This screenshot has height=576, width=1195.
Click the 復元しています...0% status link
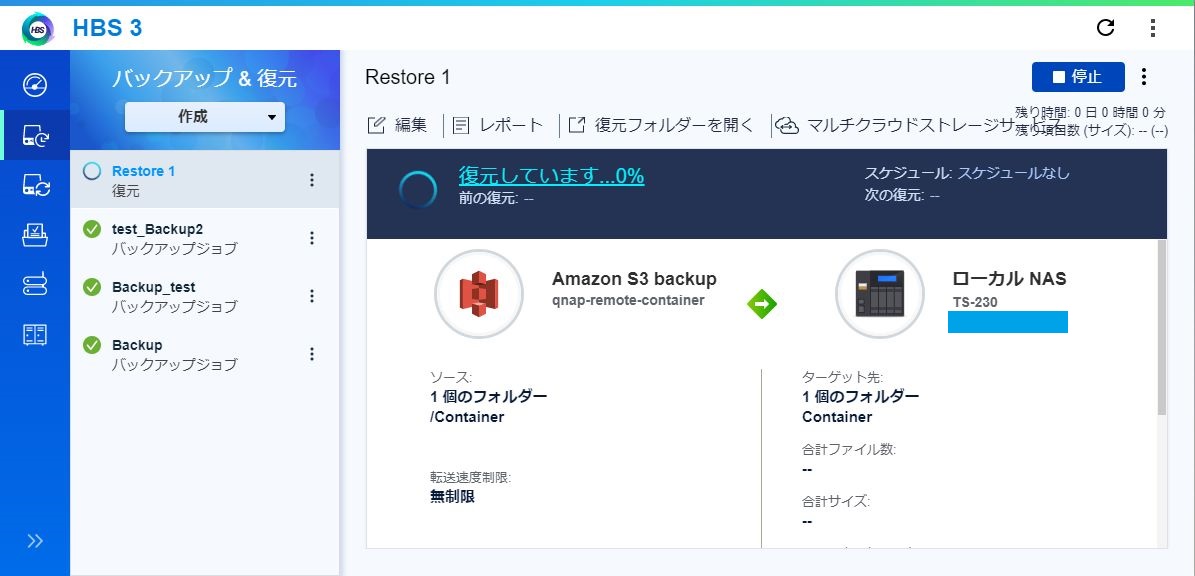[551, 175]
